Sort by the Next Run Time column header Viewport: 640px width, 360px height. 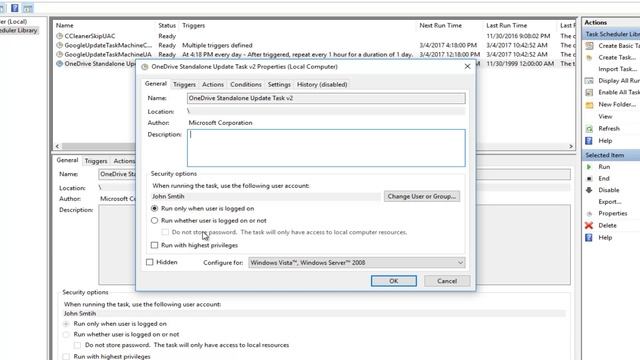[x=440, y=25]
